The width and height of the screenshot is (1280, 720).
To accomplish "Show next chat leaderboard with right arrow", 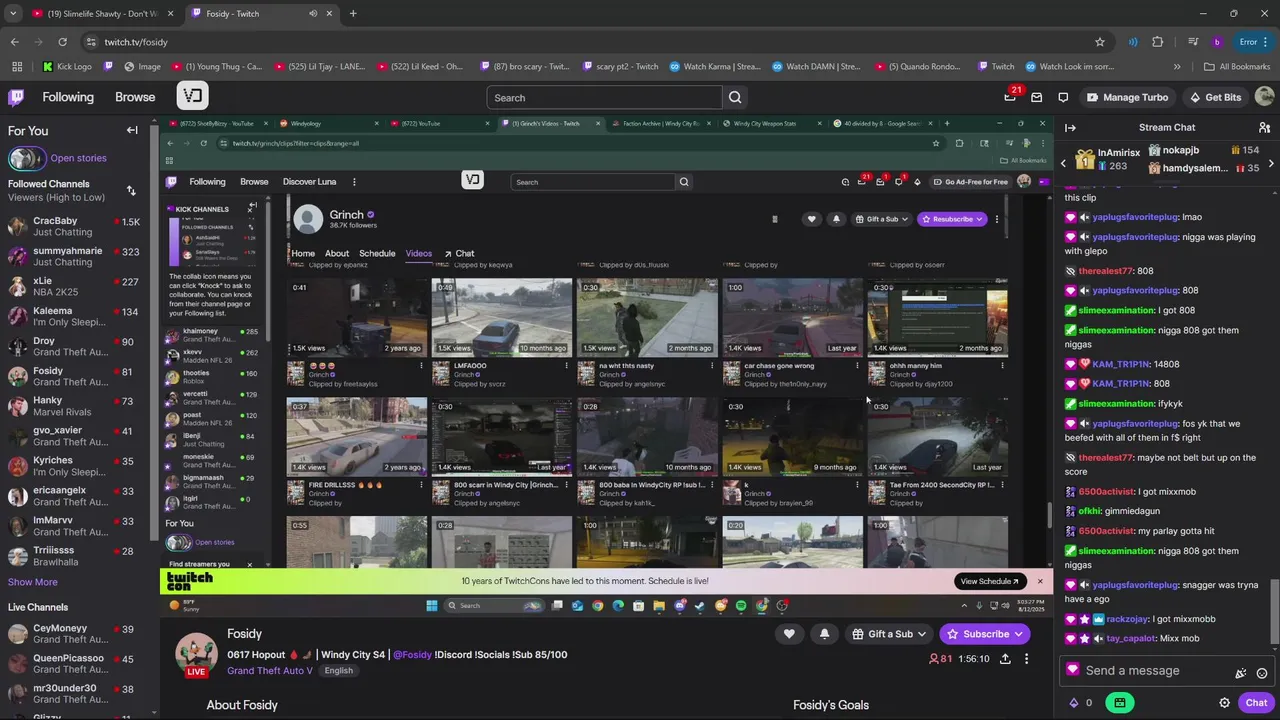I will [1271, 163].
